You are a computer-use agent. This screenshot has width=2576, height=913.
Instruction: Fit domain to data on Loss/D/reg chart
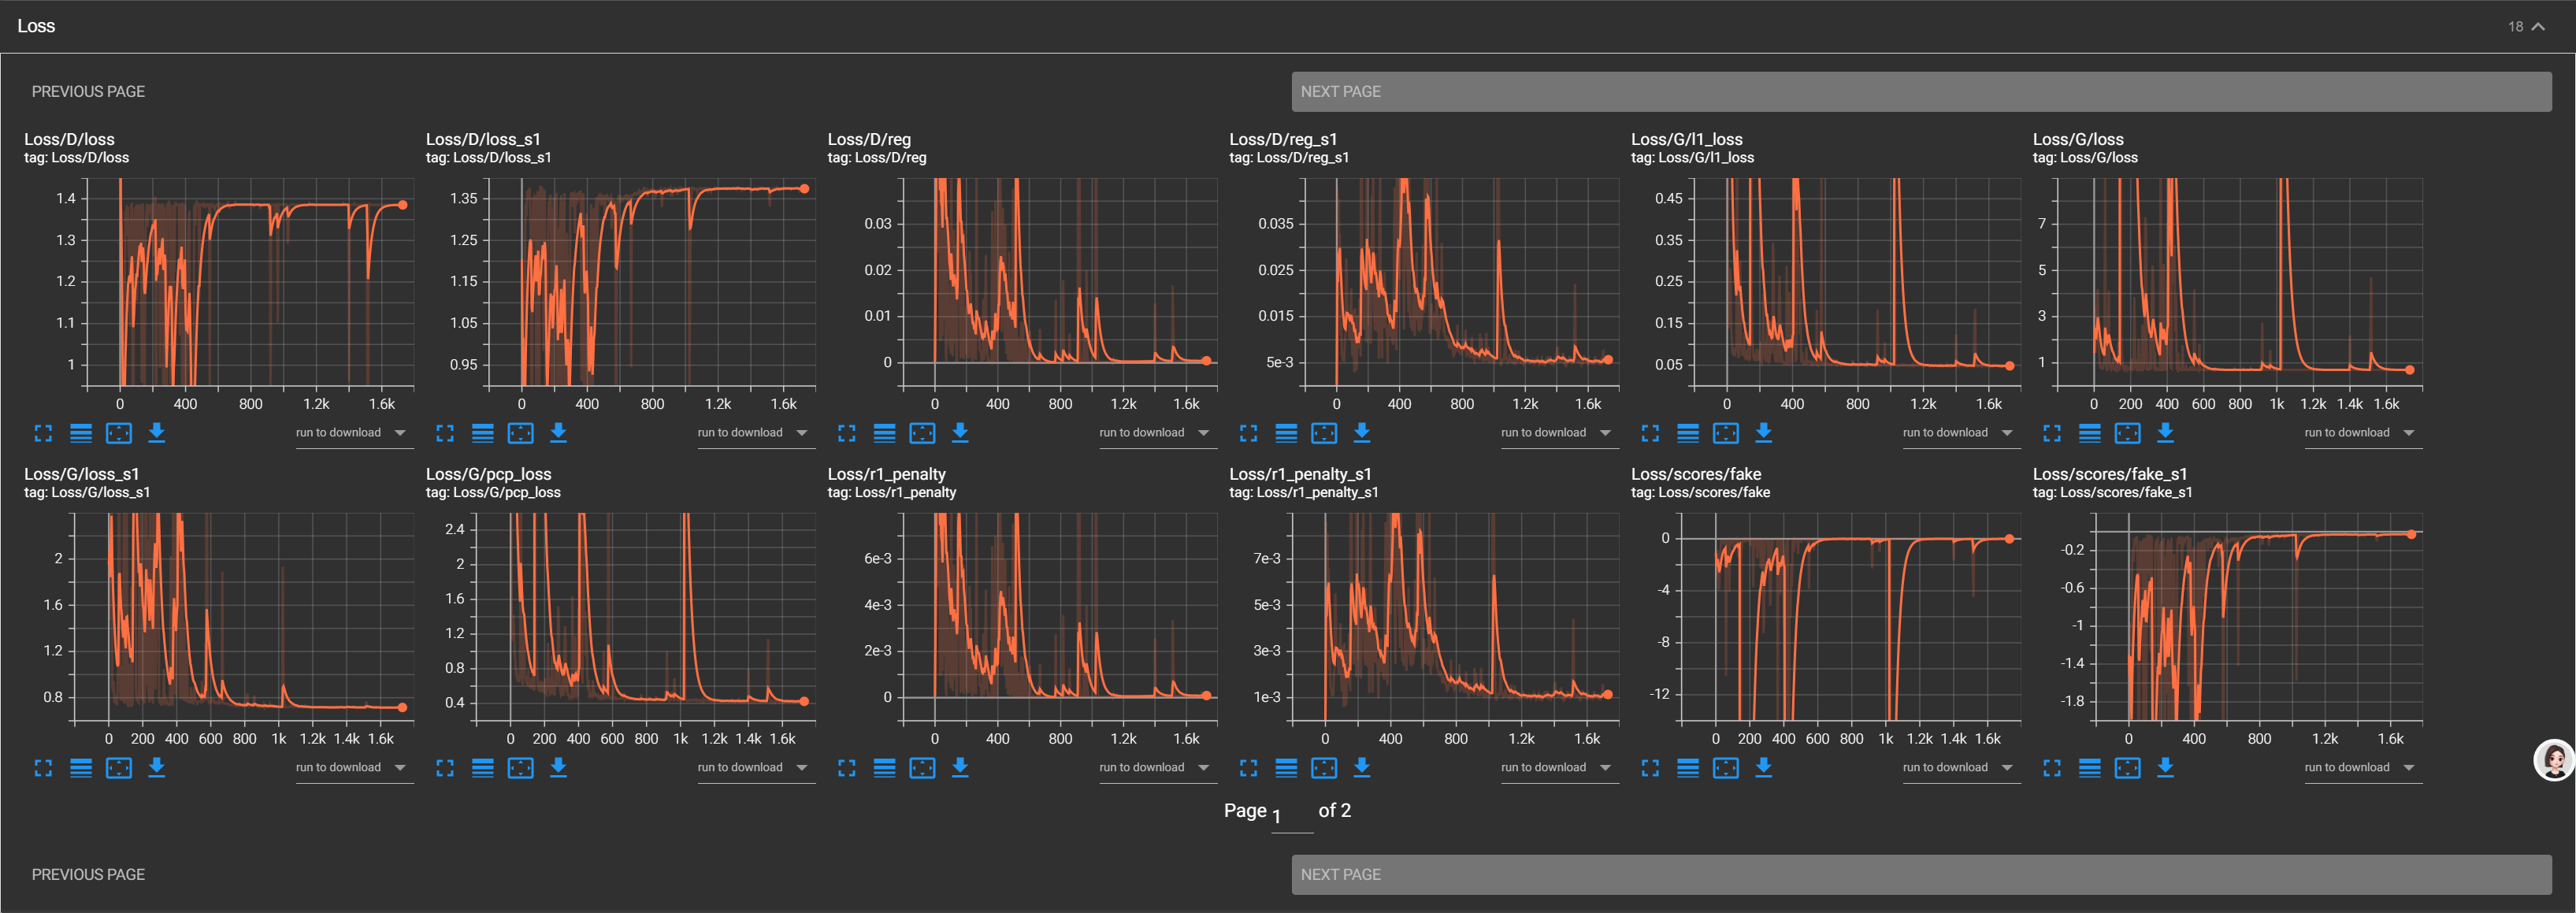click(x=922, y=433)
